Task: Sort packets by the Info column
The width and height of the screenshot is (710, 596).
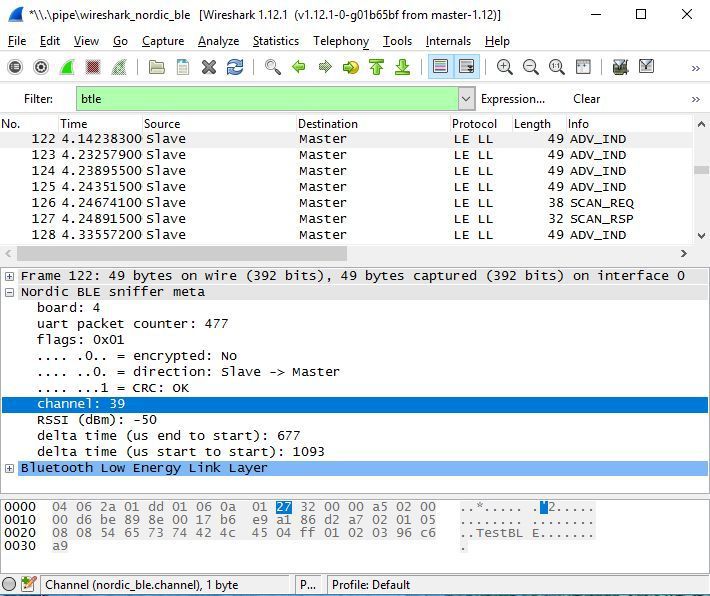Action: point(629,124)
